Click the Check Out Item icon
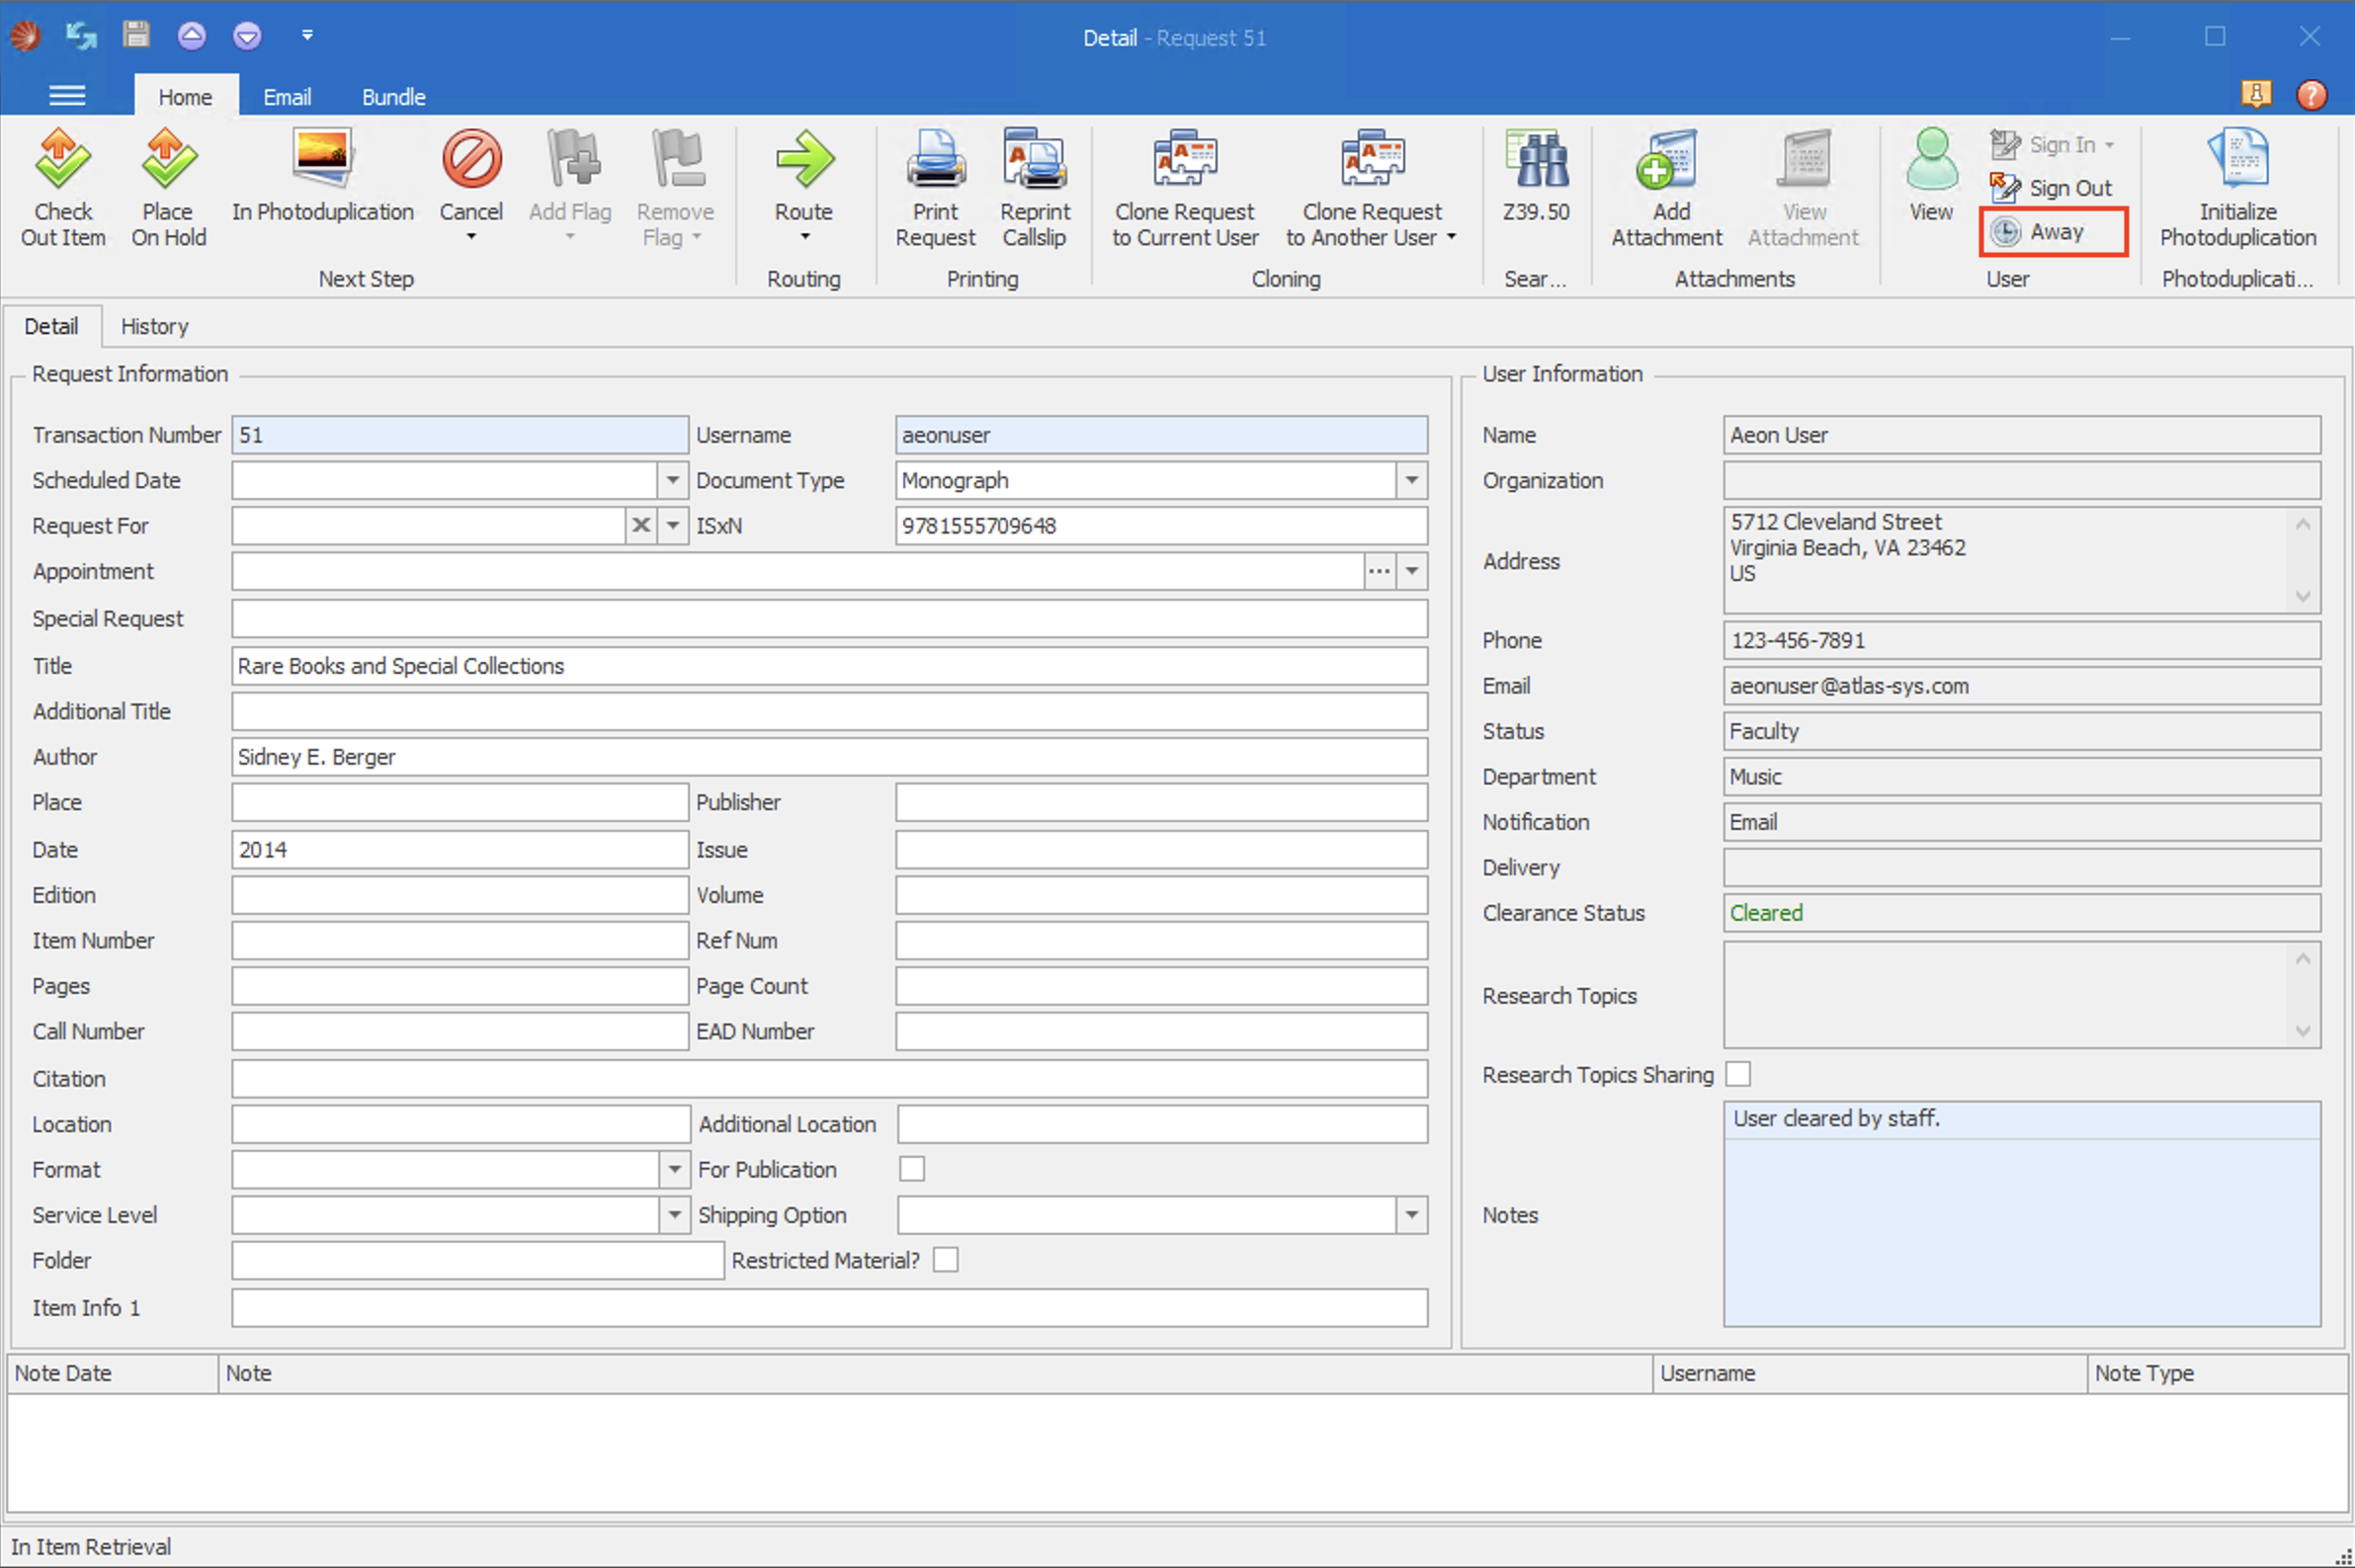This screenshot has height=1568, width=2355. (x=62, y=160)
